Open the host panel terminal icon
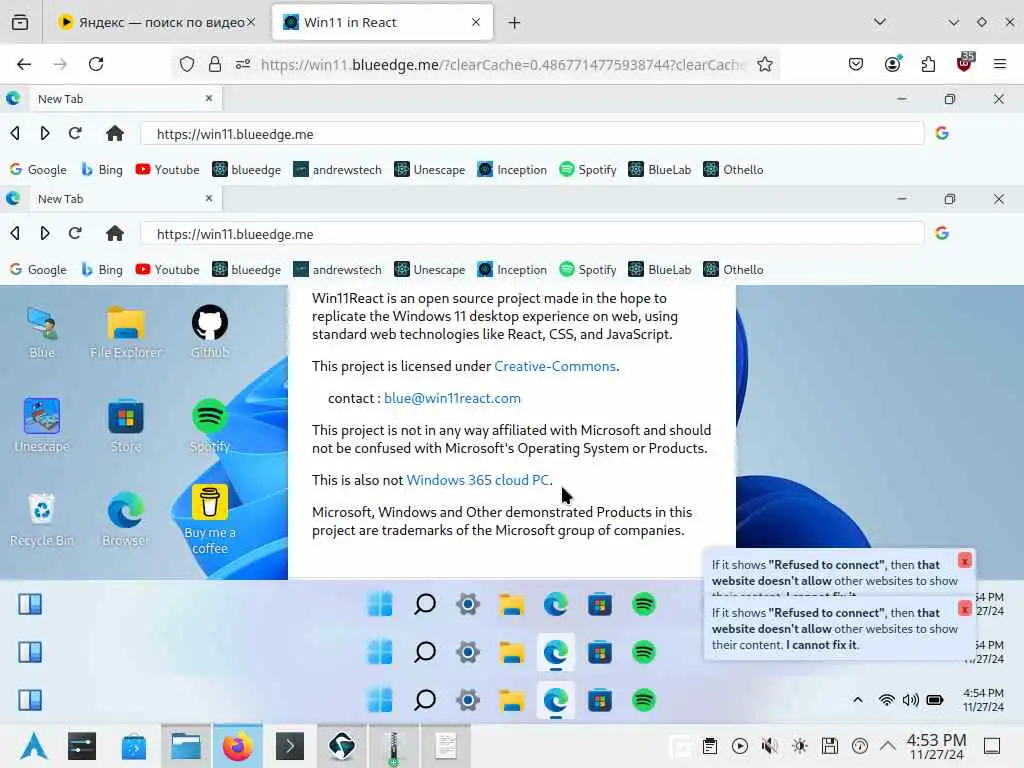This screenshot has height=768, width=1024. coord(290,746)
